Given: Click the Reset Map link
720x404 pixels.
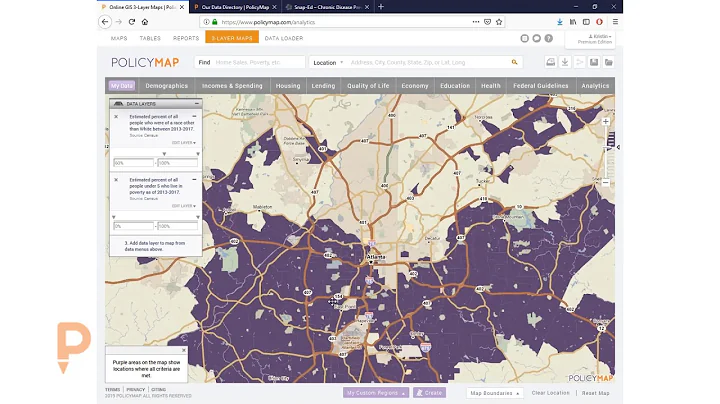Looking at the screenshot, I should pos(596,393).
